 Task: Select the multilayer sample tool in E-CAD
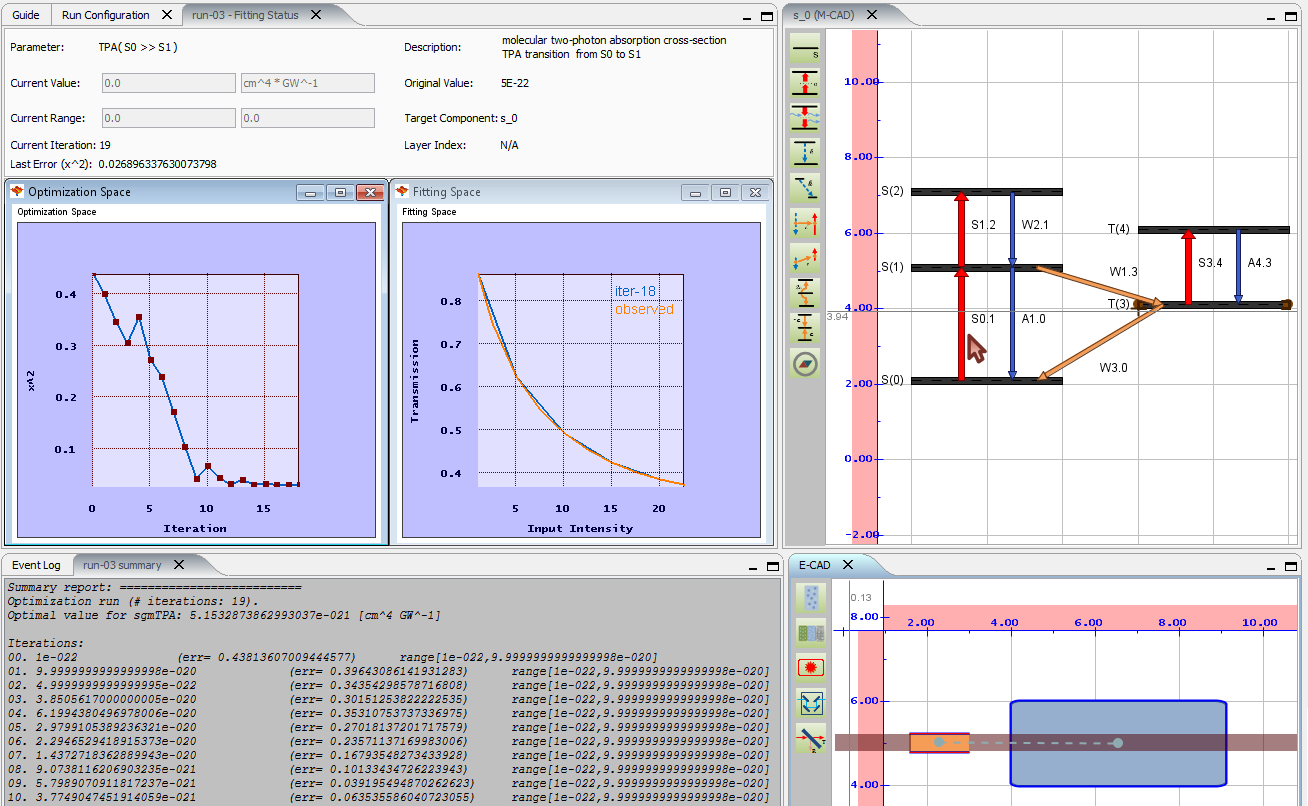tap(811, 632)
